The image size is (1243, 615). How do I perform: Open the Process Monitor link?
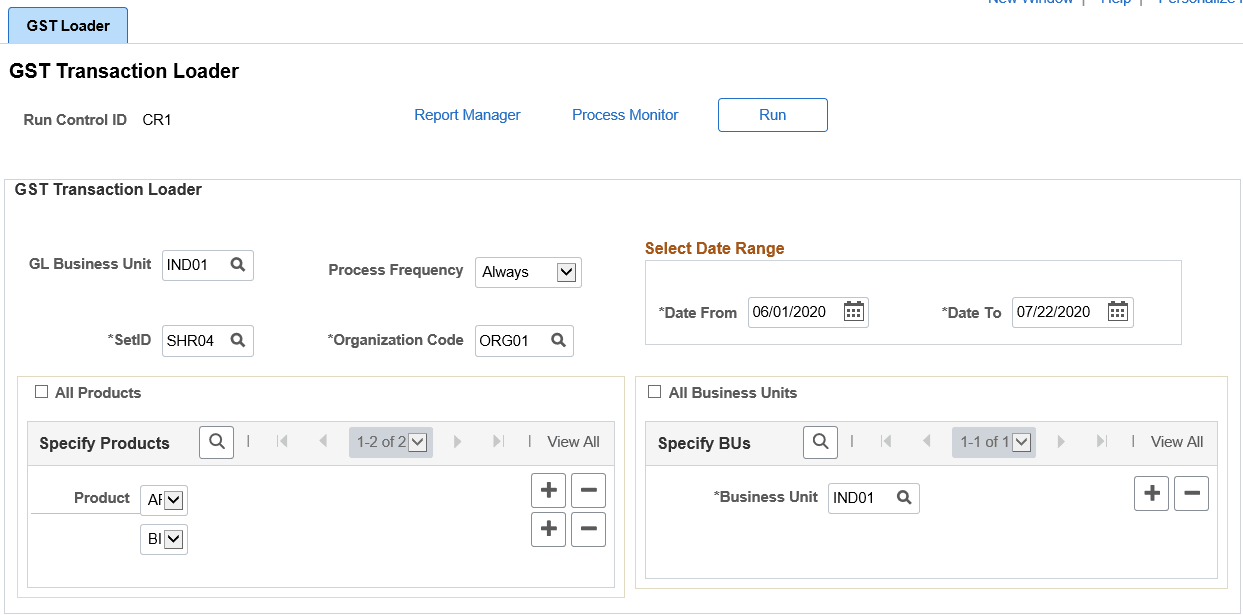(x=625, y=114)
